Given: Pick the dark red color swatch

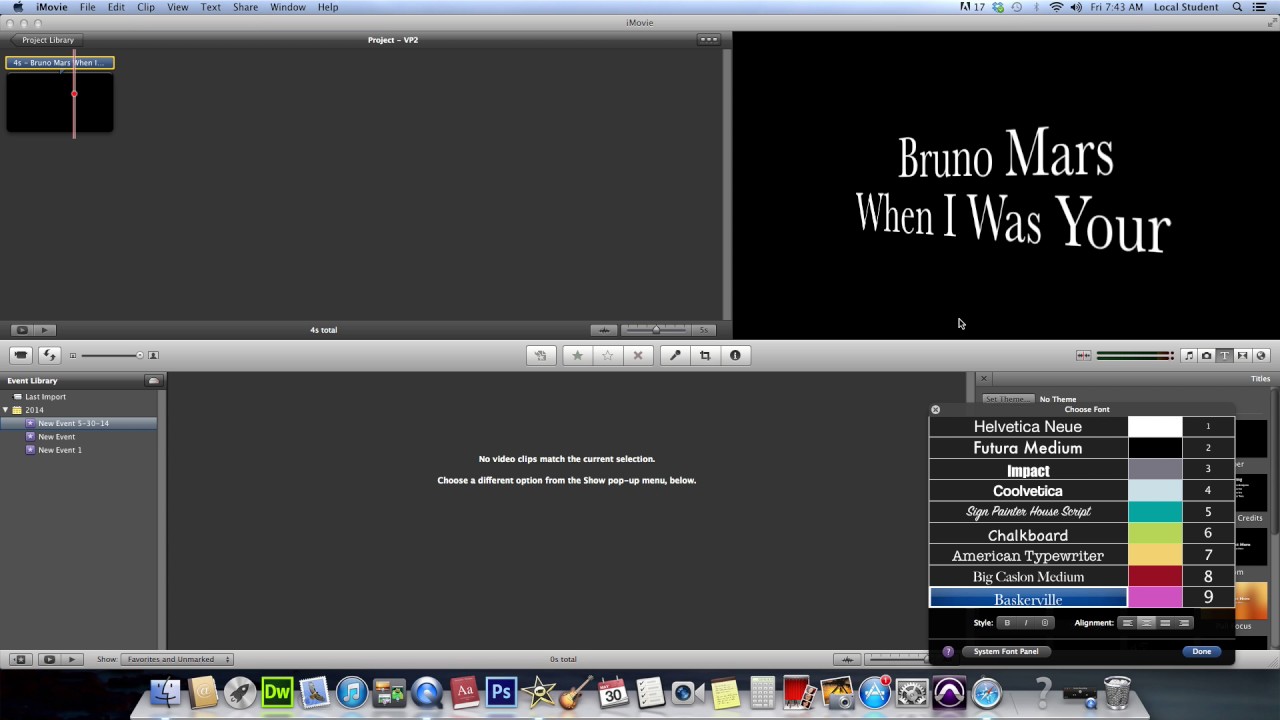Looking at the screenshot, I should [1155, 577].
